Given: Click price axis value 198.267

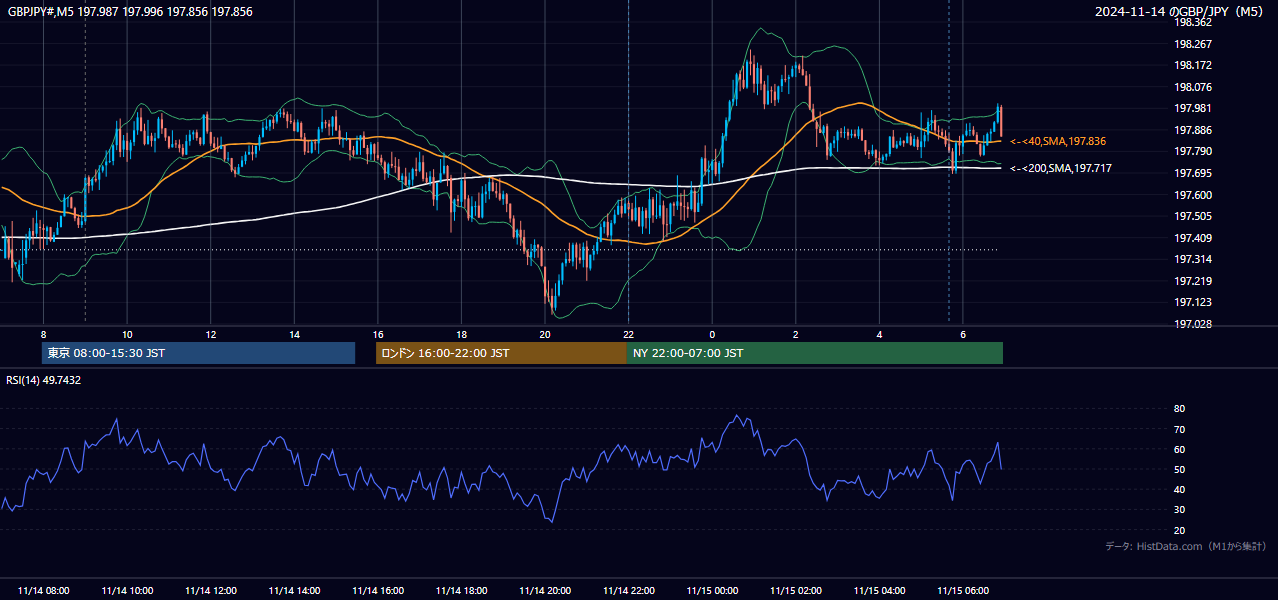Looking at the screenshot, I should click(1192, 44).
